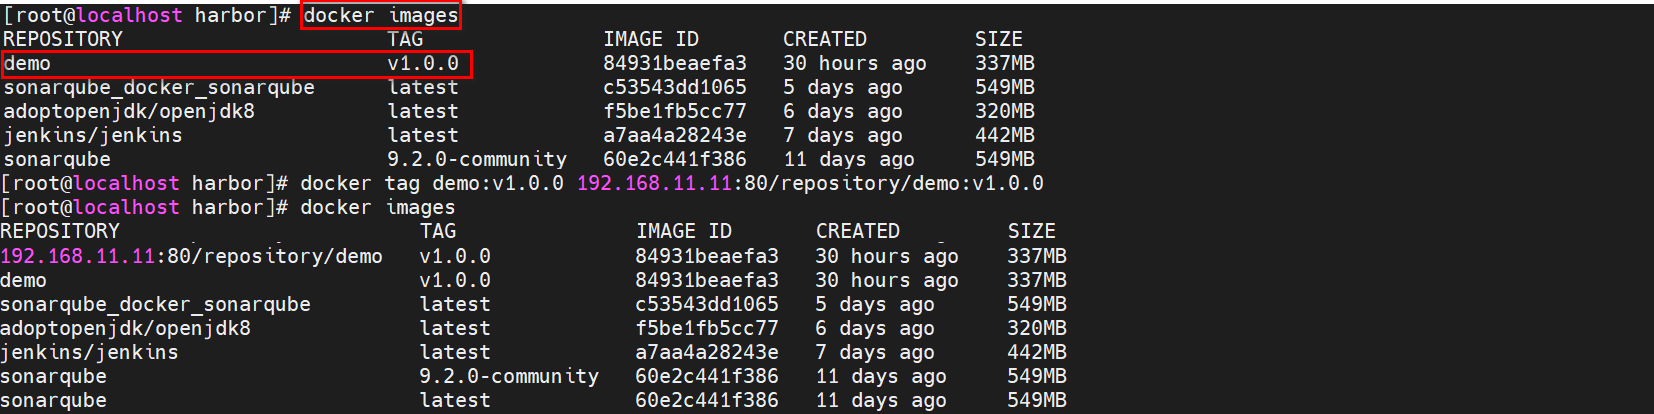
Task: Click the SIZE header in the second listing
Action: click(x=1031, y=231)
